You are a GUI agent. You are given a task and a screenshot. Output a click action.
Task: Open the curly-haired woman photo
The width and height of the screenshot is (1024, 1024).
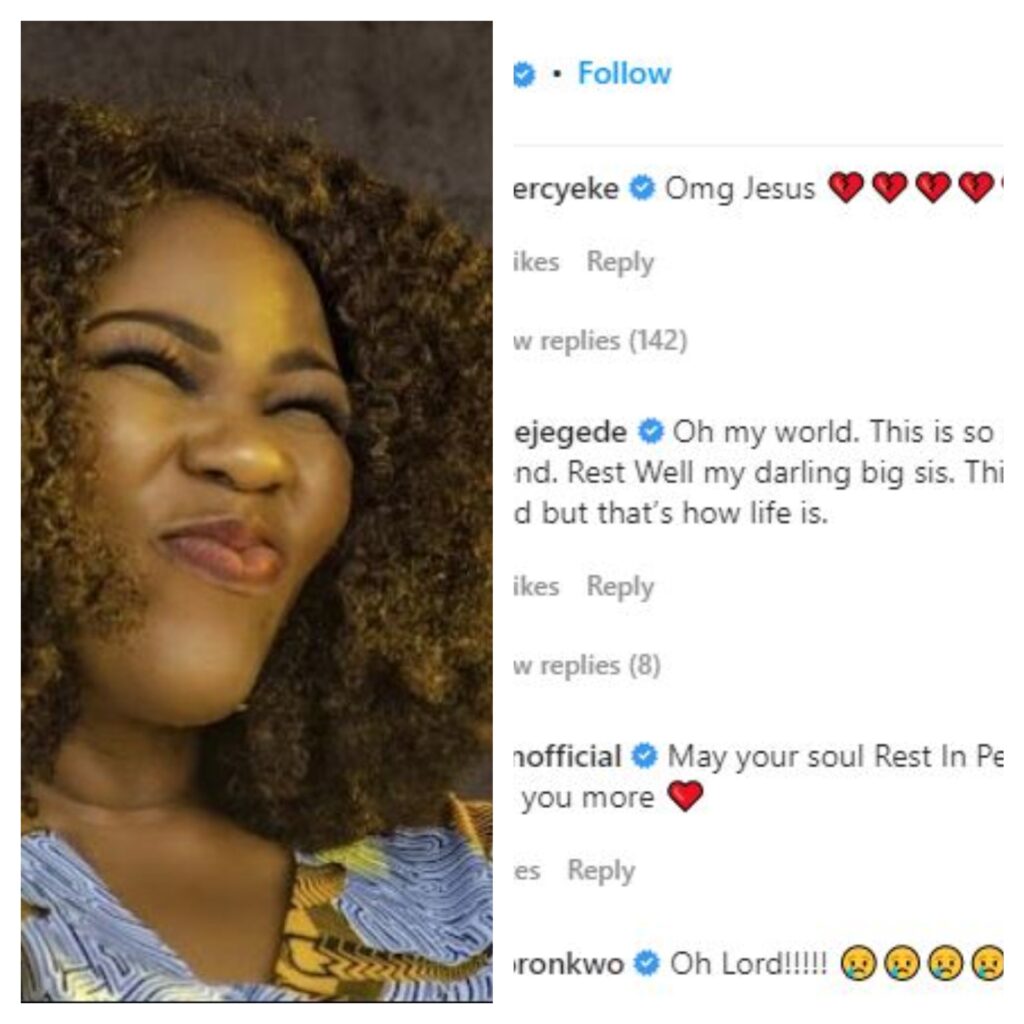coord(257,511)
